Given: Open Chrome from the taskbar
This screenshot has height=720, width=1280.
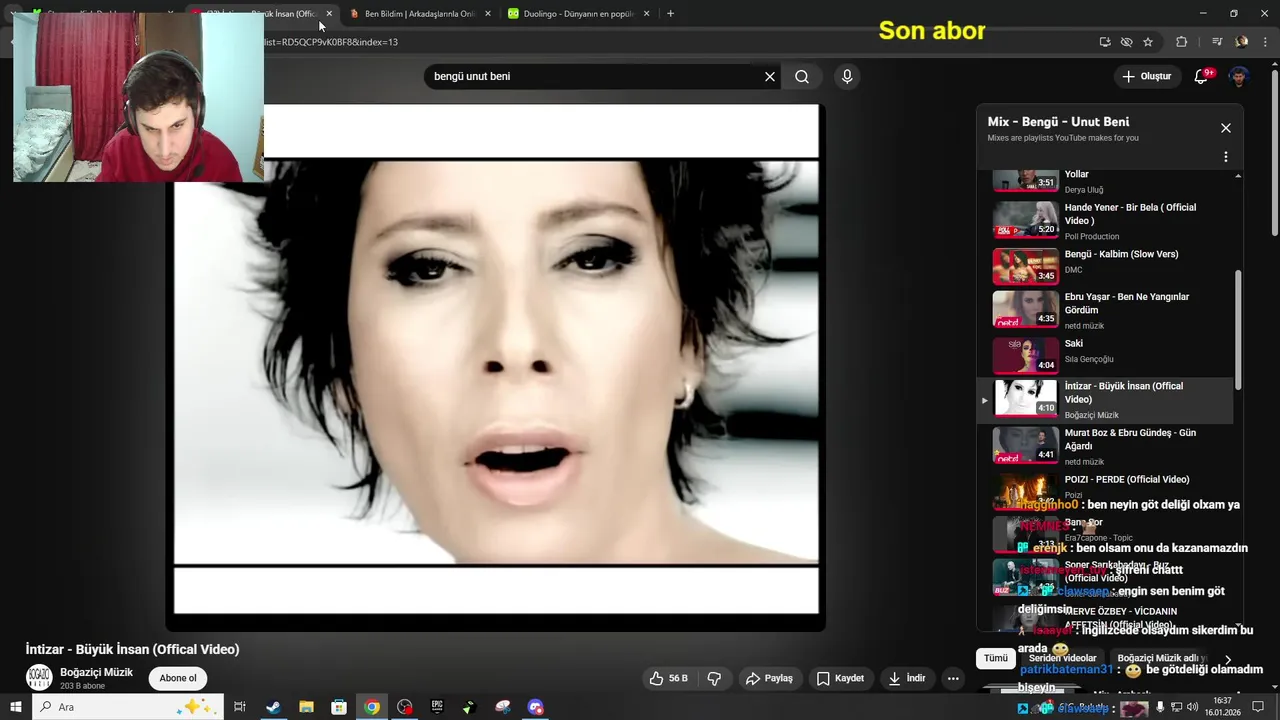Looking at the screenshot, I should tap(372, 707).
